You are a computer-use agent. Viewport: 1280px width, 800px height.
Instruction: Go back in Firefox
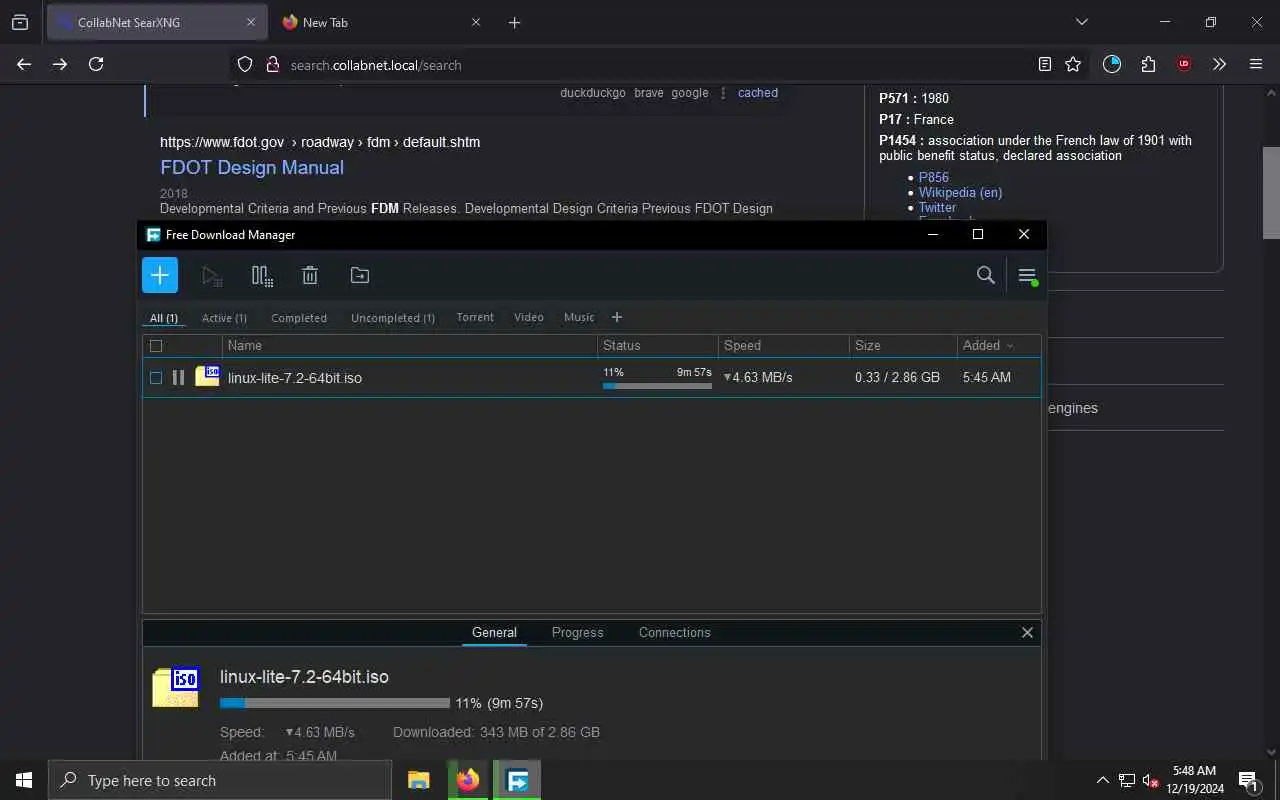tap(24, 64)
